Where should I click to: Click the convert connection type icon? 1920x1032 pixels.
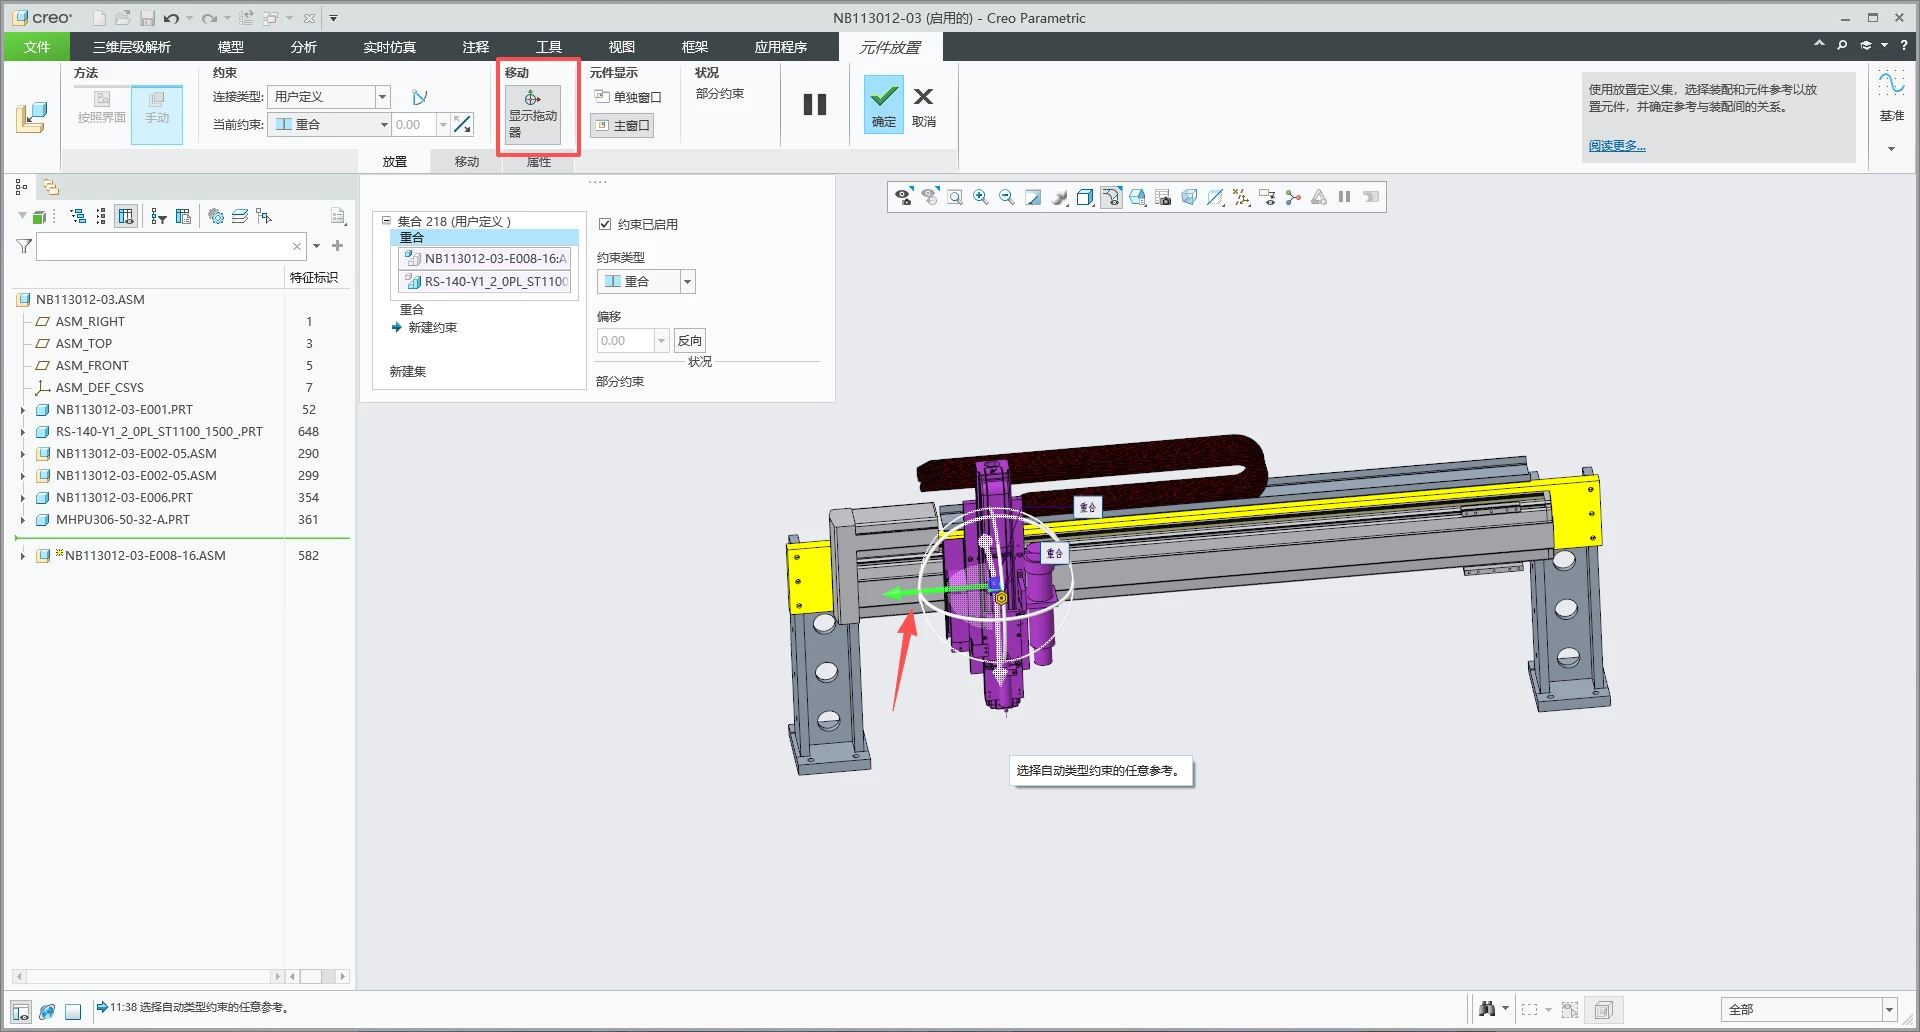coord(419,97)
